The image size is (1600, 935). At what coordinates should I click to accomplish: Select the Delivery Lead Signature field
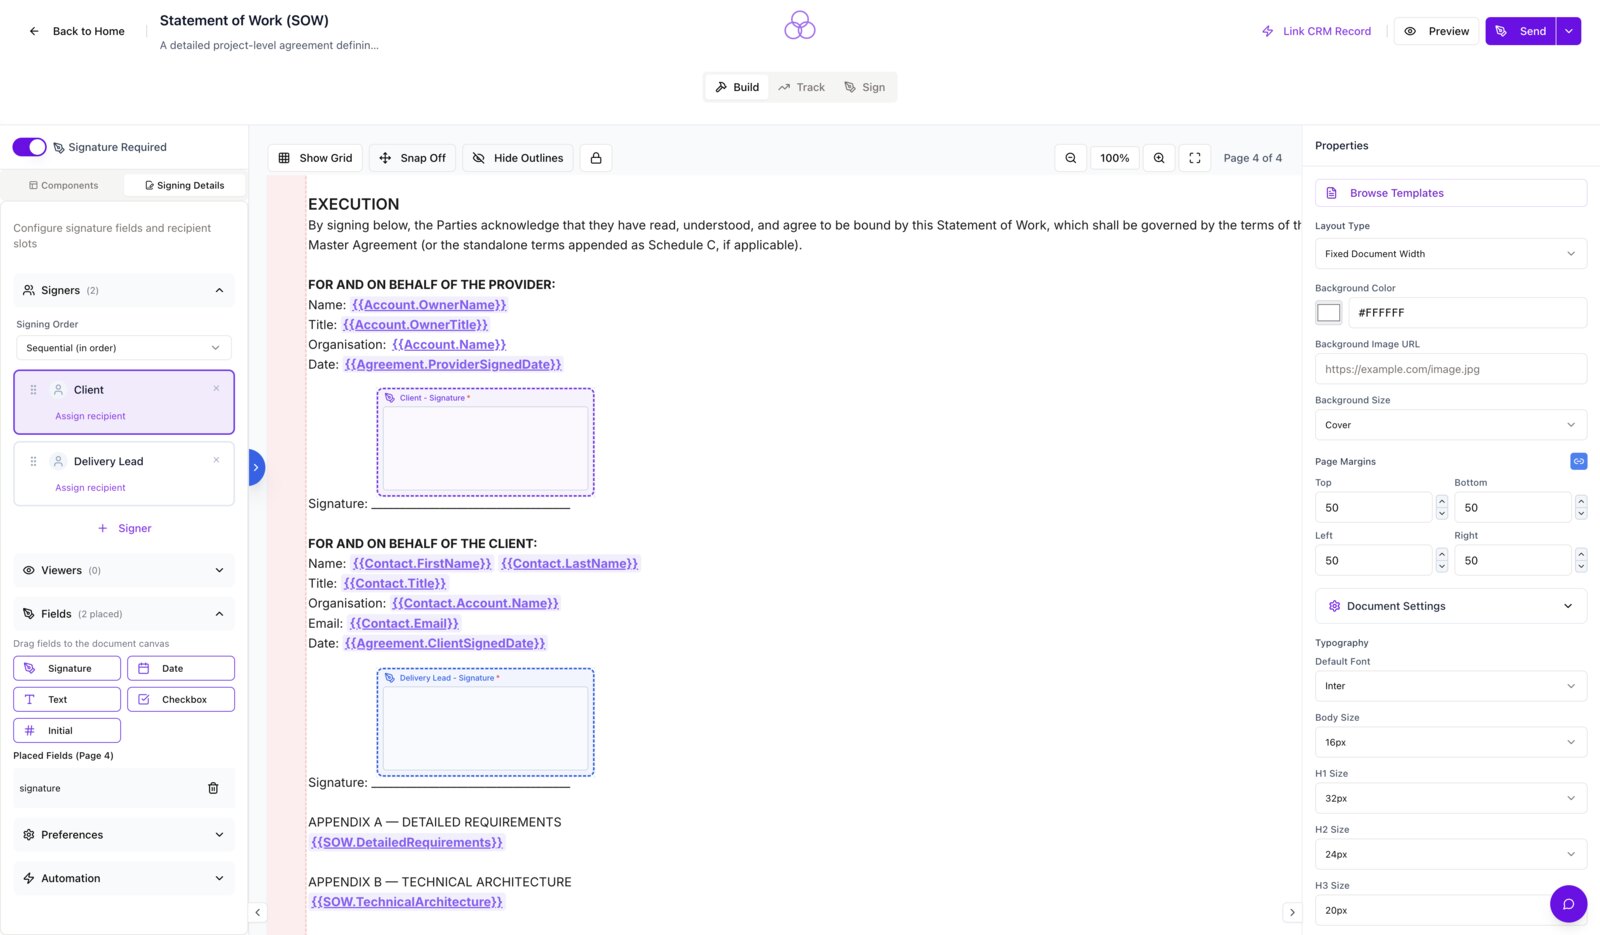pos(486,722)
